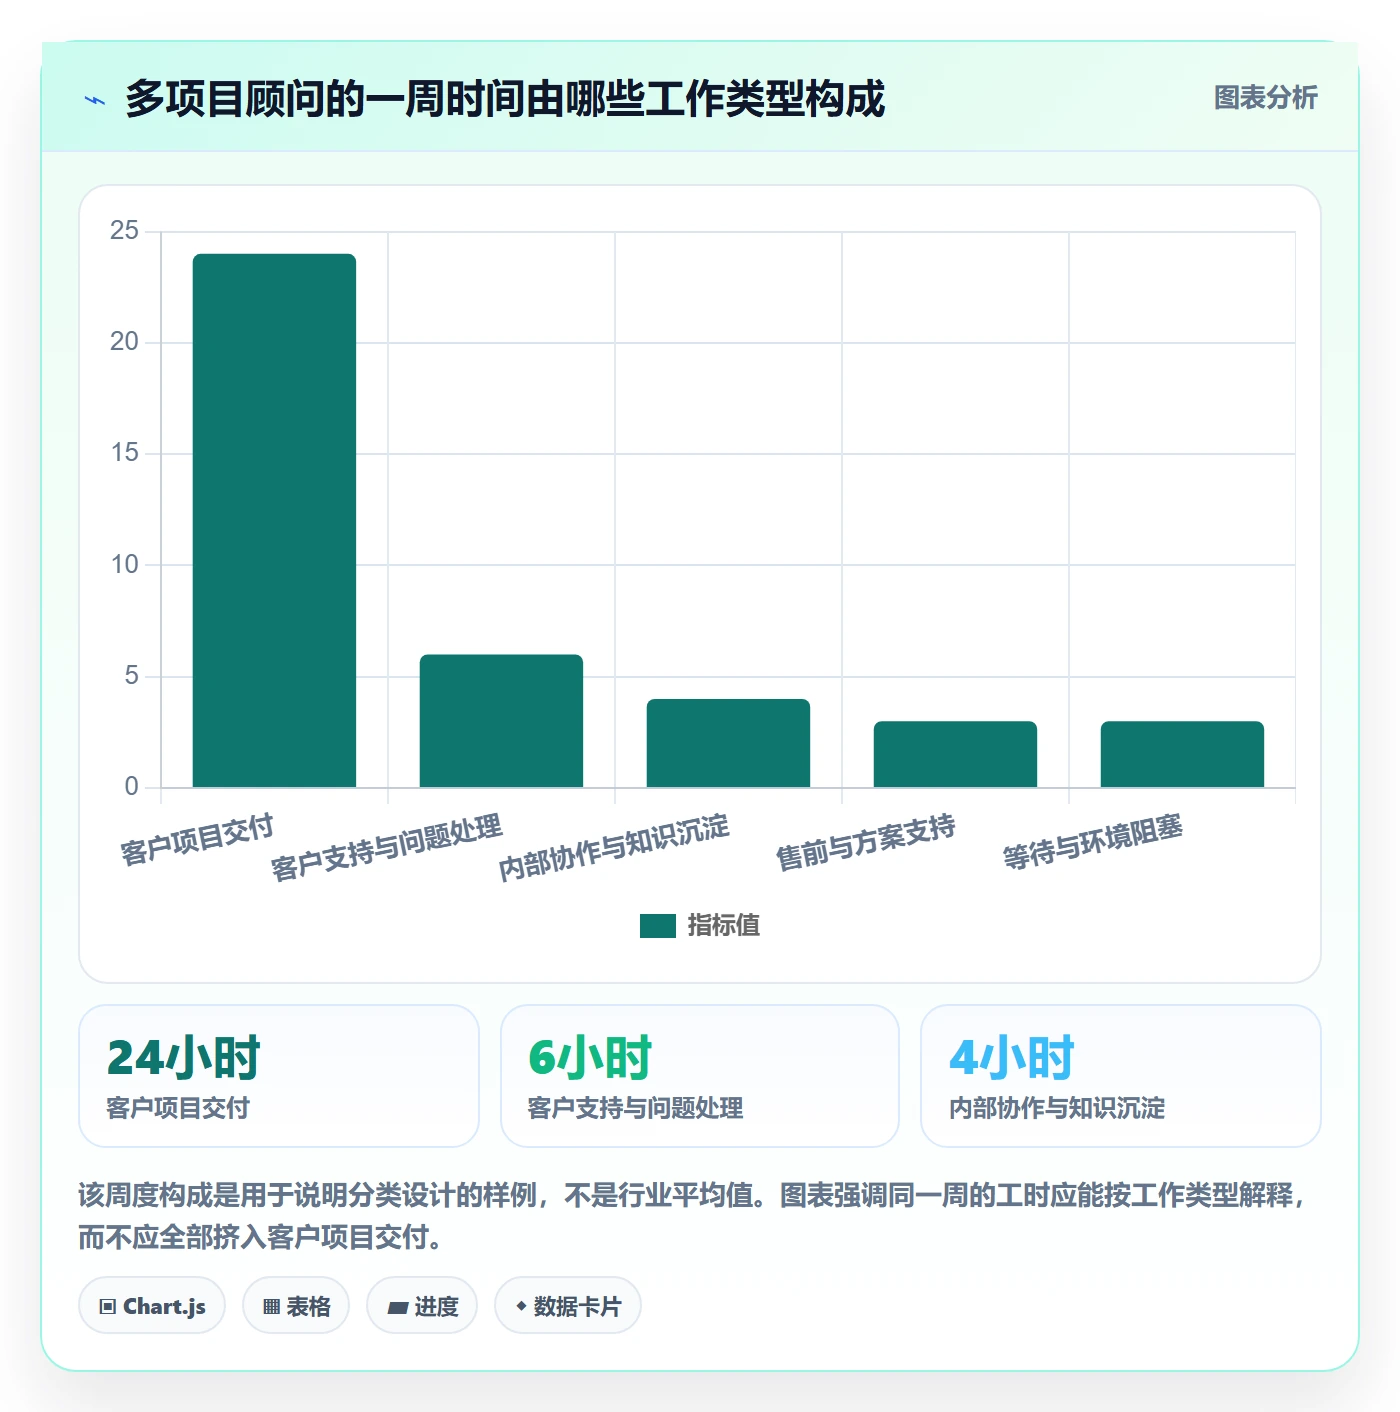1400x1412 pixels.
Task: Click the 图表分析 label in the header
Action: pos(1265,98)
